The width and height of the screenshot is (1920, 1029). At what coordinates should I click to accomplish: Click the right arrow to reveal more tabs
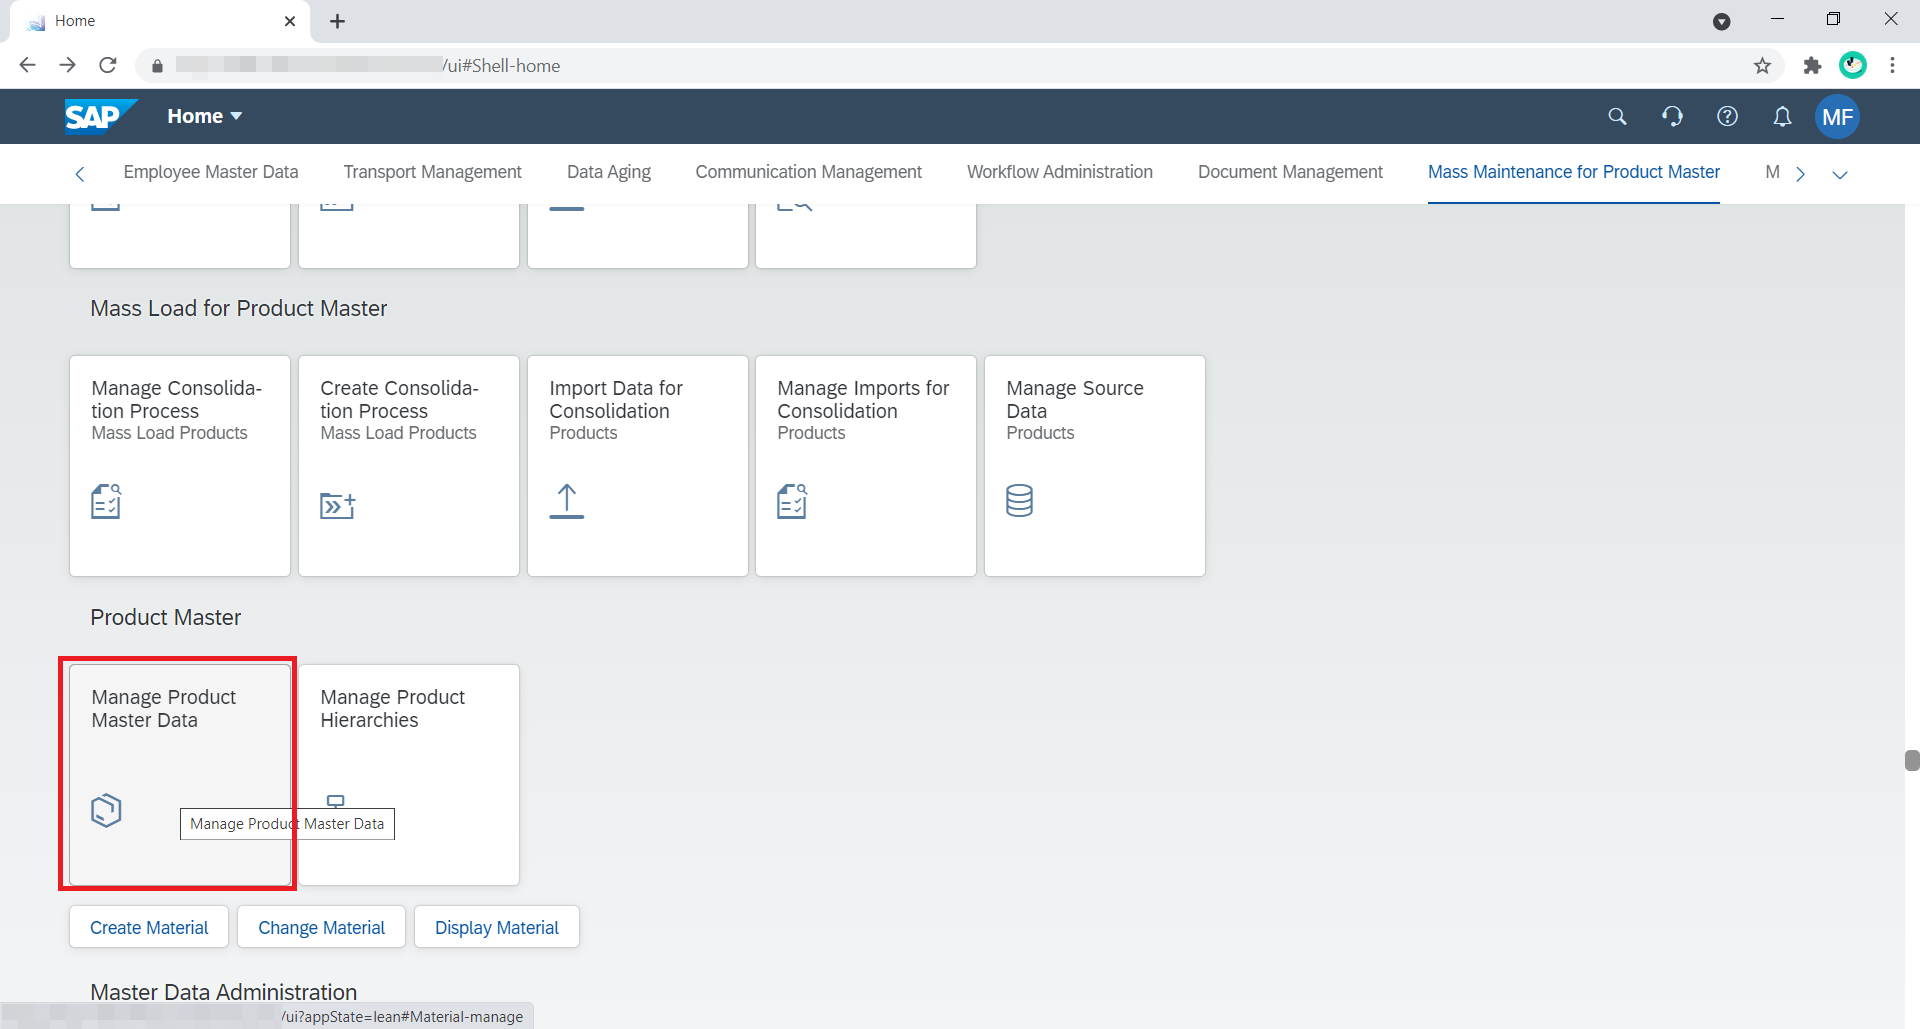coord(1801,174)
